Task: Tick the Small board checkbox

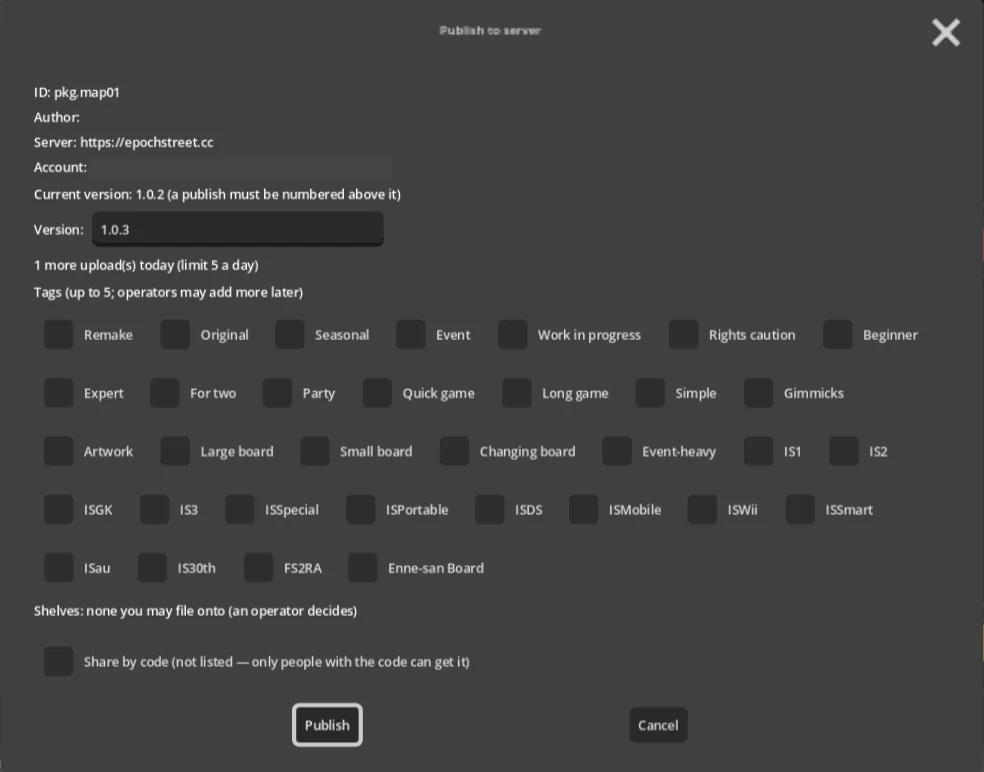Action: pos(314,451)
